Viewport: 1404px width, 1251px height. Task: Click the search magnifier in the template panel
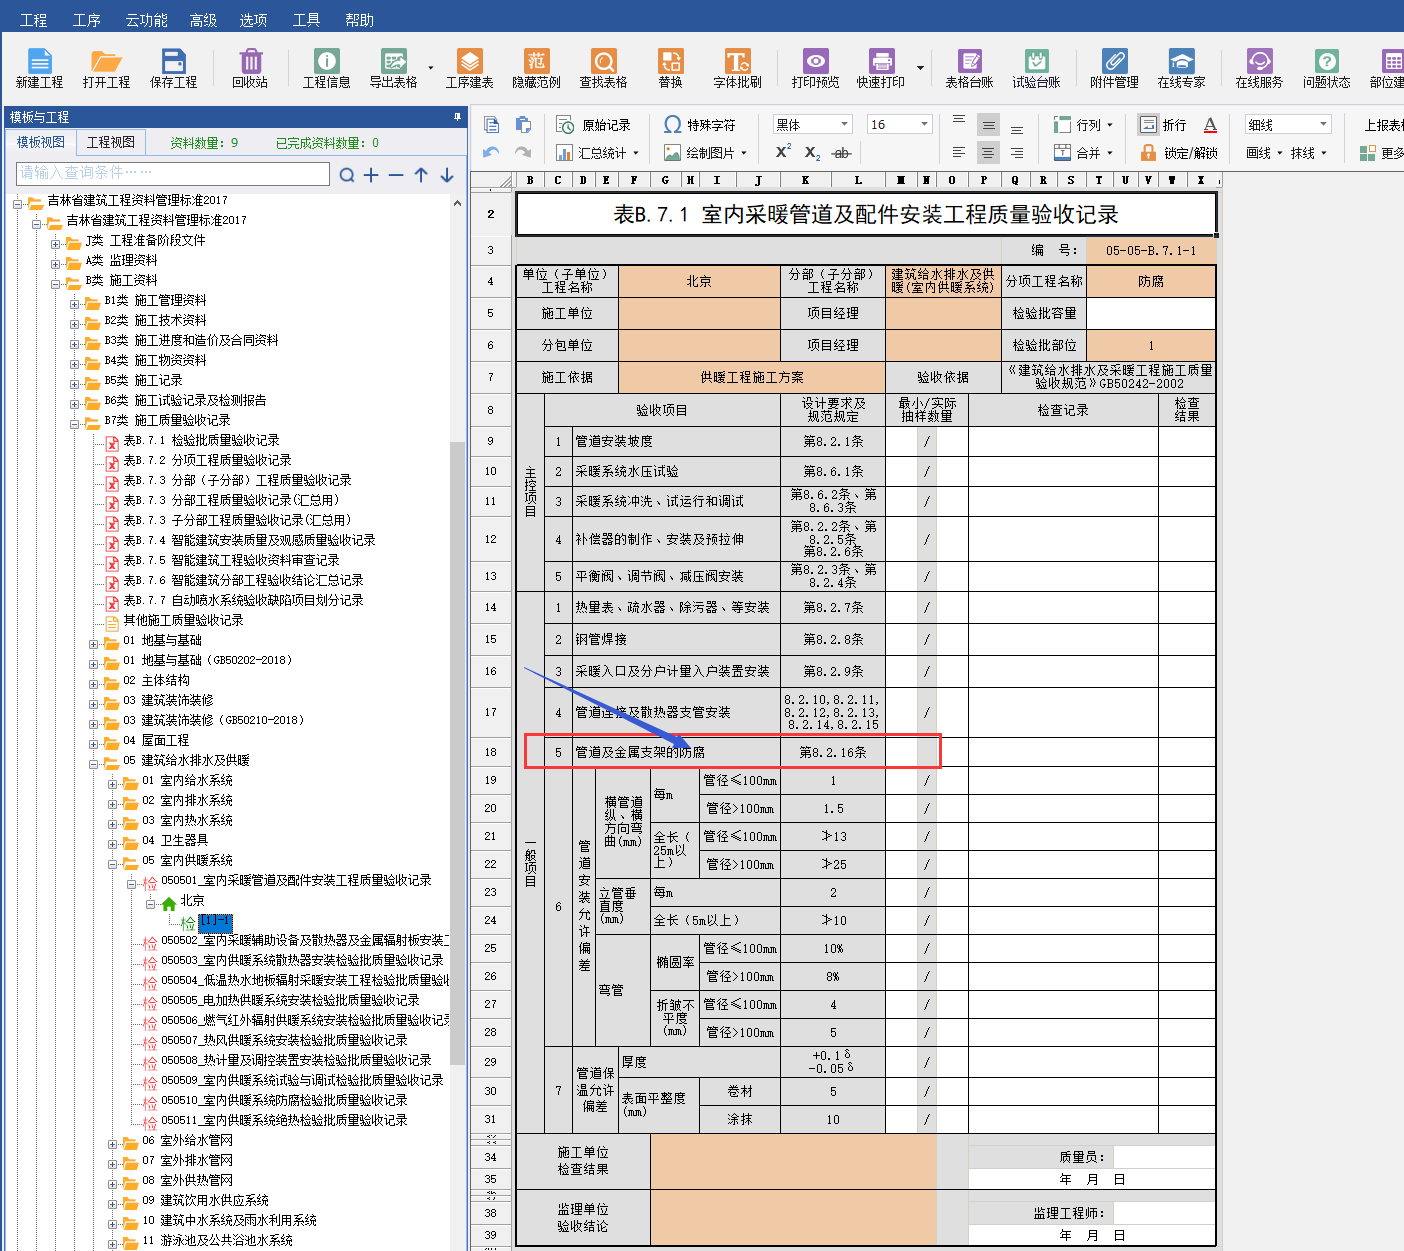[x=347, y=175]
